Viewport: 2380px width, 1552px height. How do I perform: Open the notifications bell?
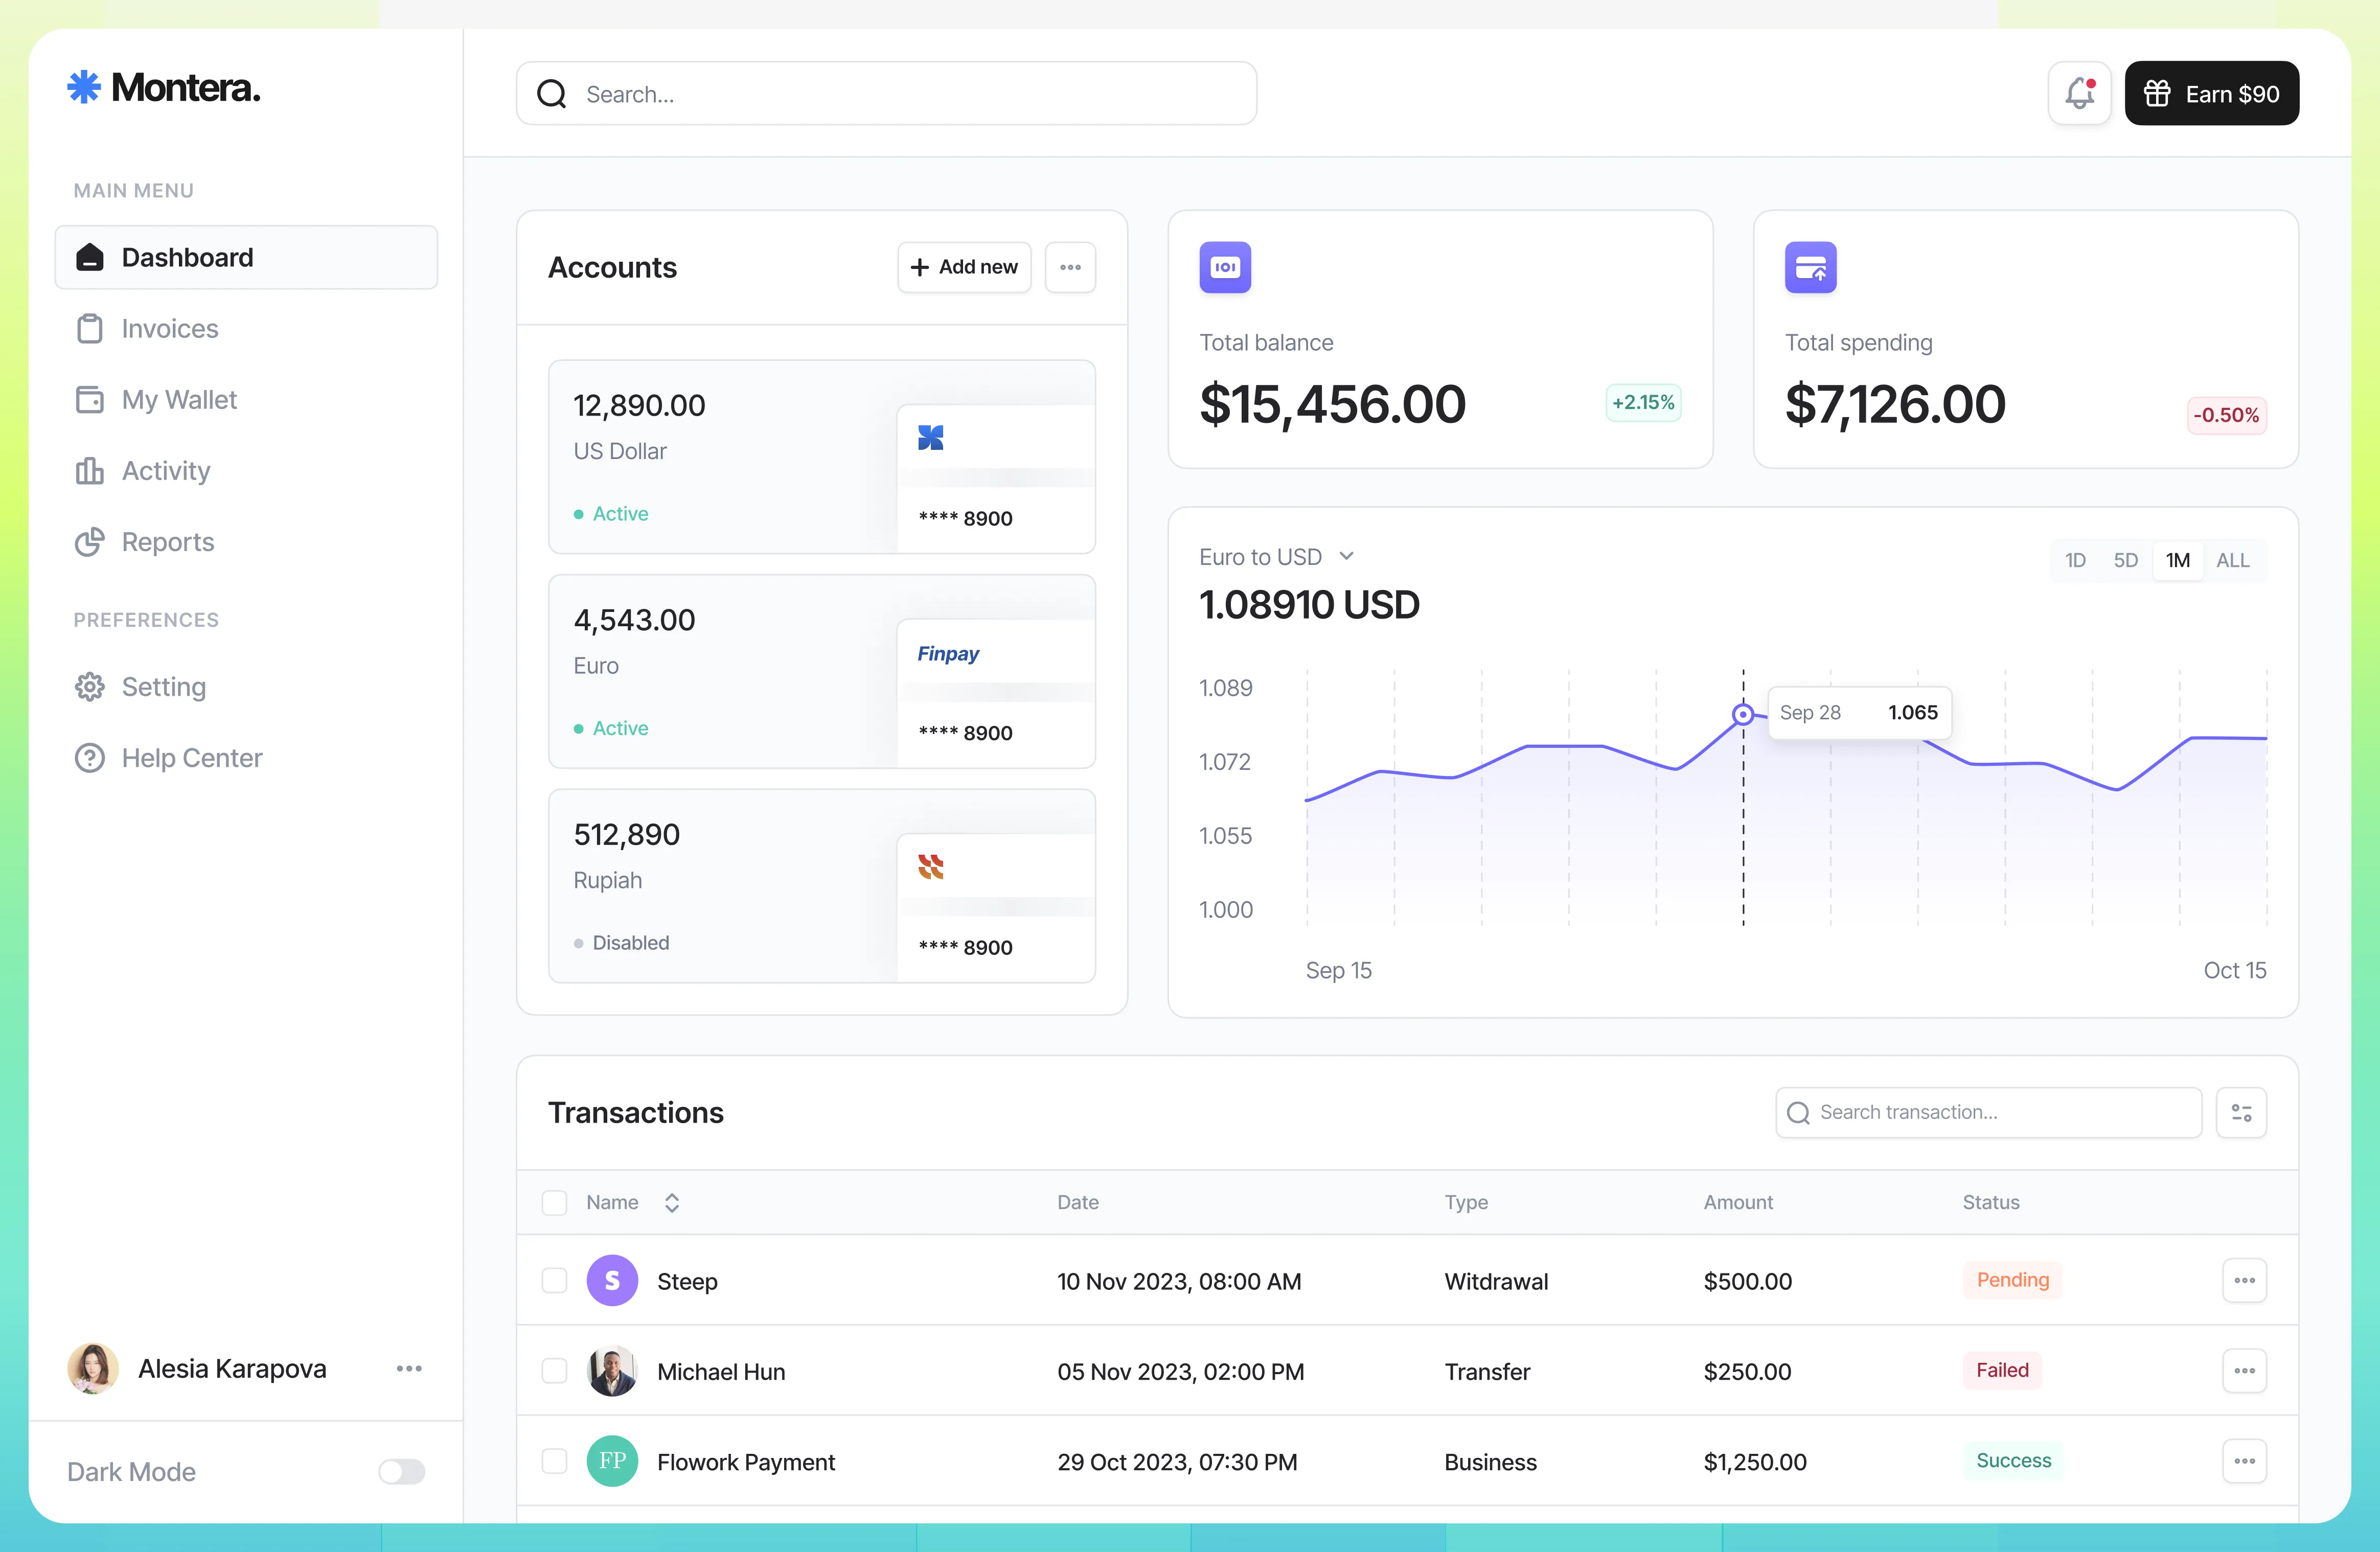[x=2079, y=93]
